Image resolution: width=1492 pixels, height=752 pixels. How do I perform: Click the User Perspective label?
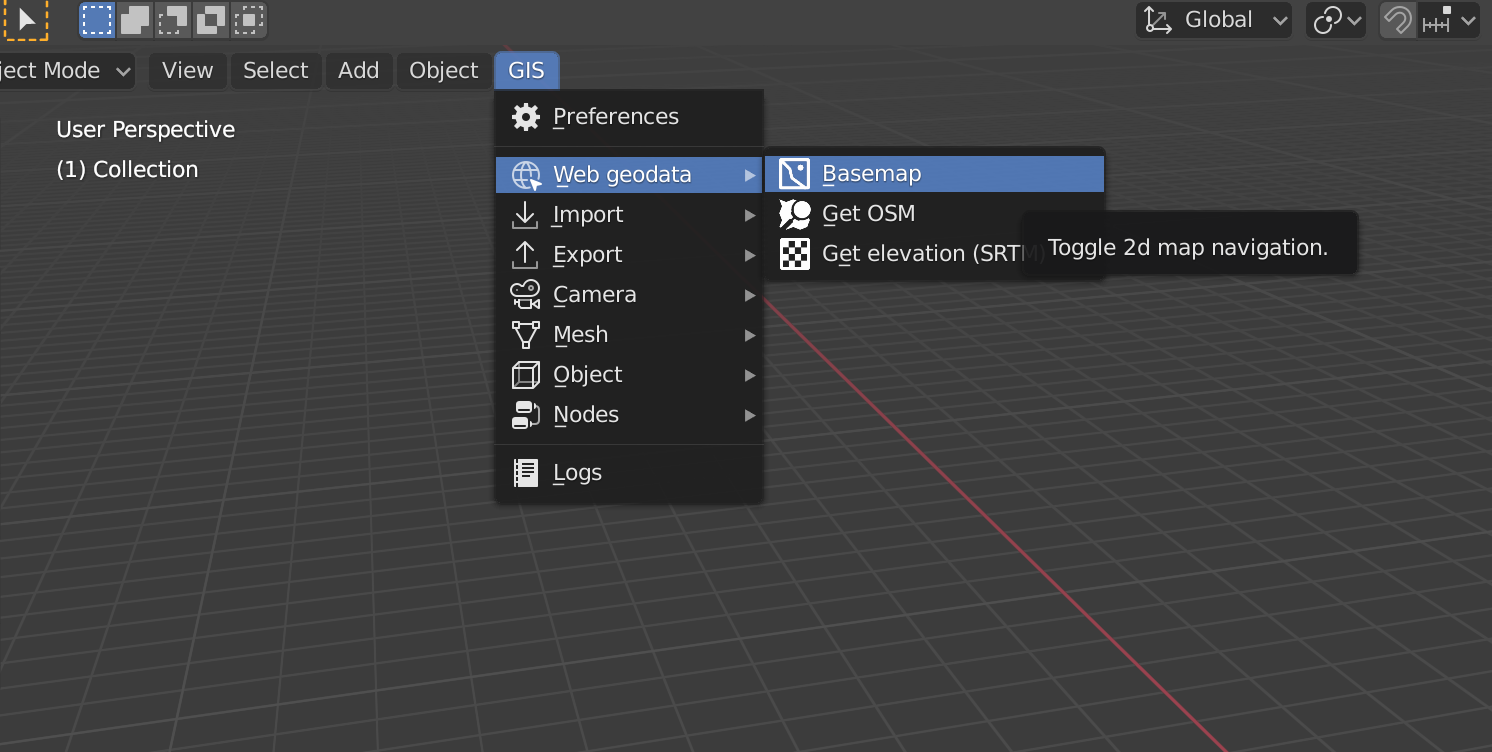click(145, 130)
